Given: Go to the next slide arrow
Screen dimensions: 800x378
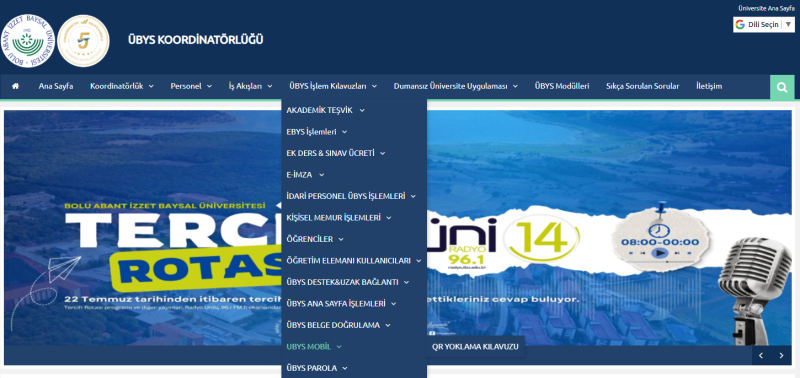Looking at the screenshot, I should (x=781, y=356).
